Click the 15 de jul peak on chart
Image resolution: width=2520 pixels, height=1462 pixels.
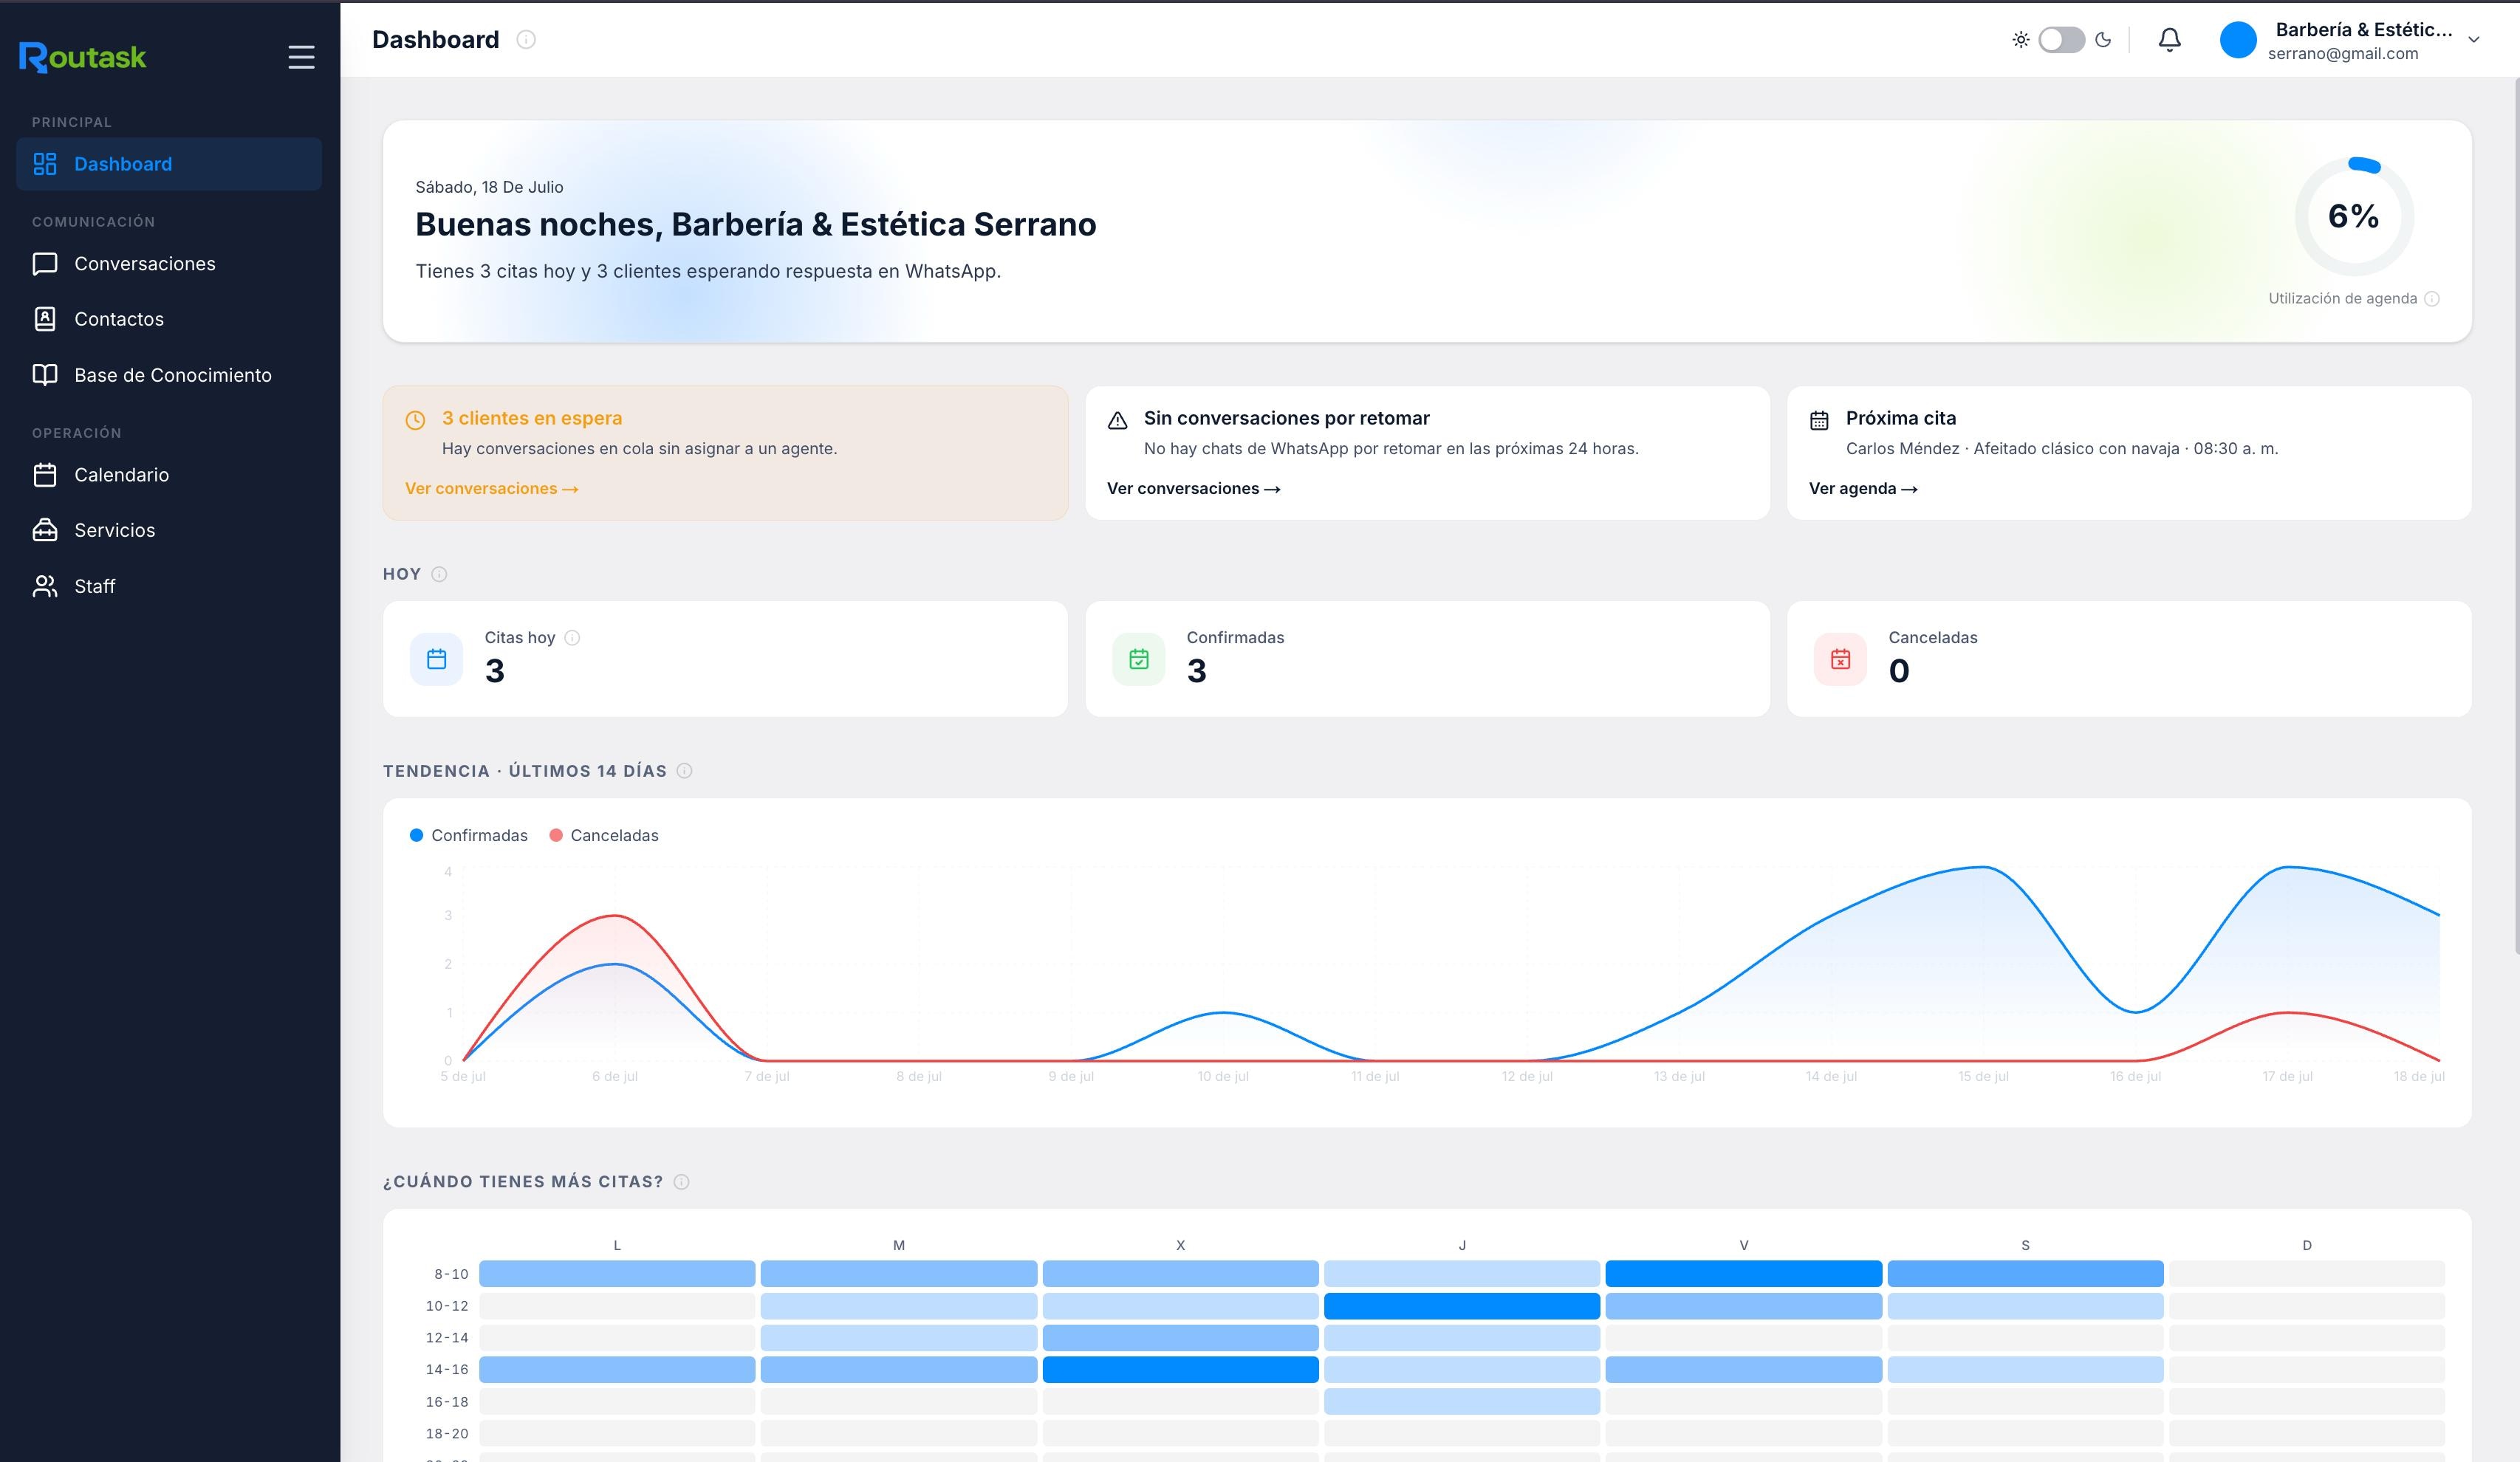point(1984,868)
